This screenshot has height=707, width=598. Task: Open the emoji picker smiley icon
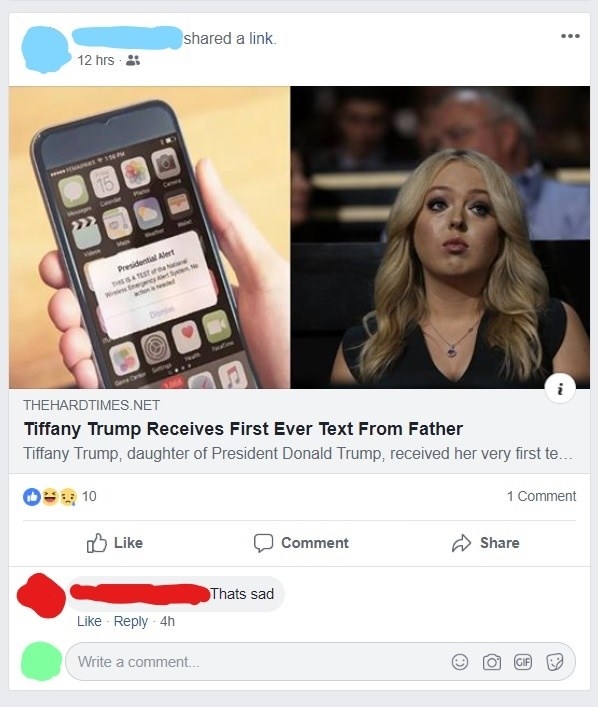(460, 662)
